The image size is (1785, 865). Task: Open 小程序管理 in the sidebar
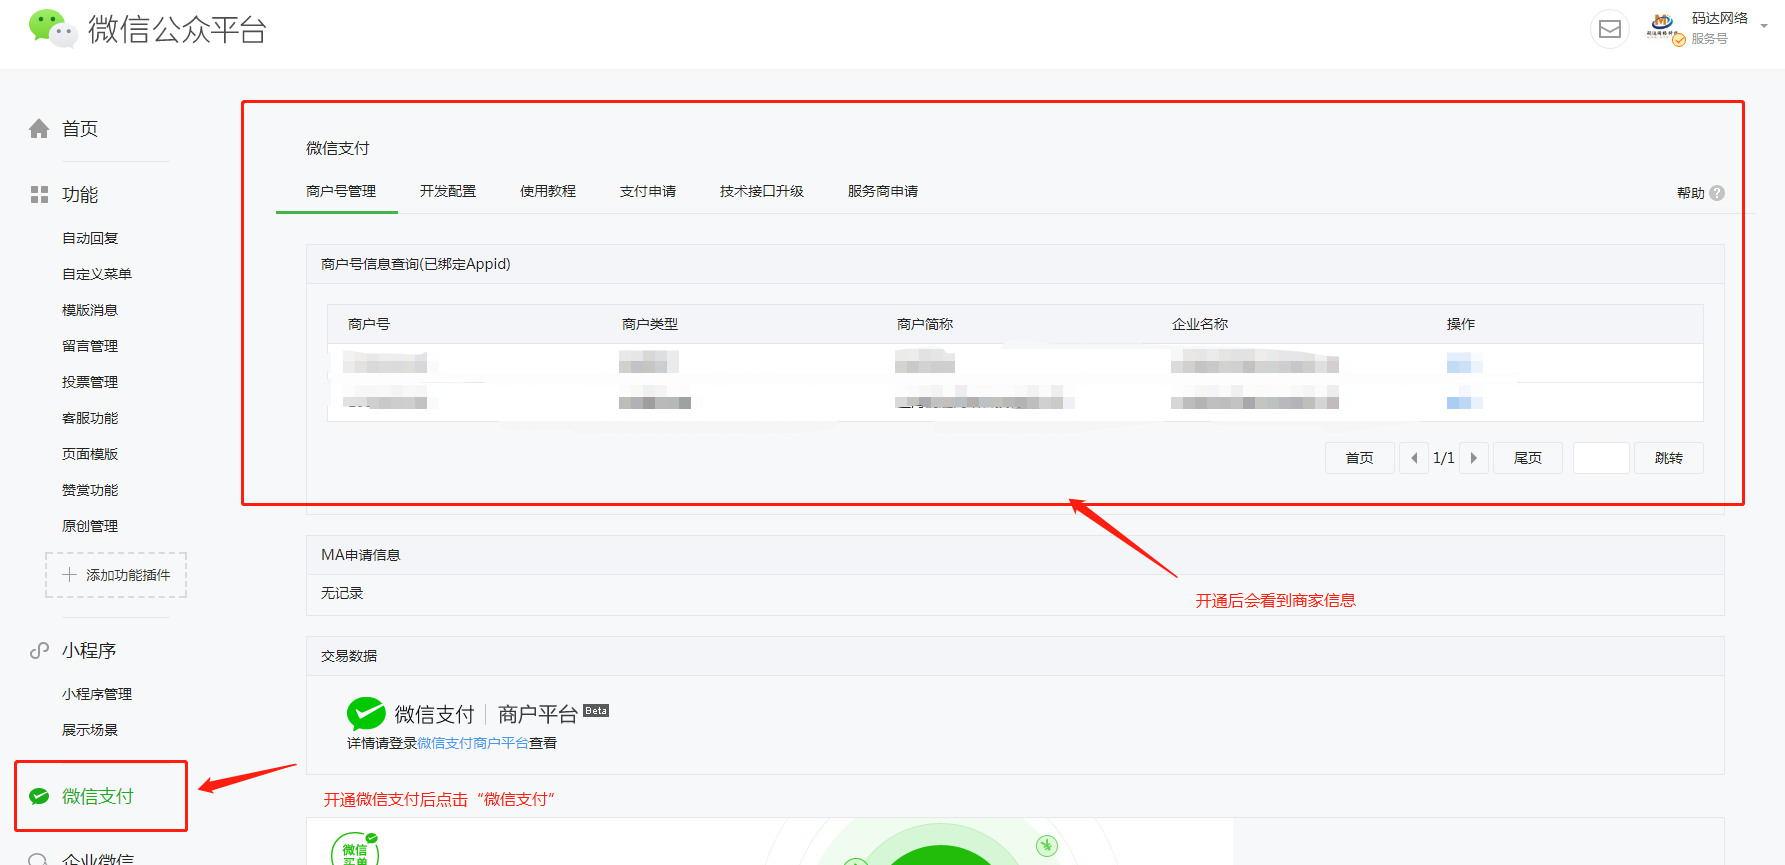click(x=97, y=694)
